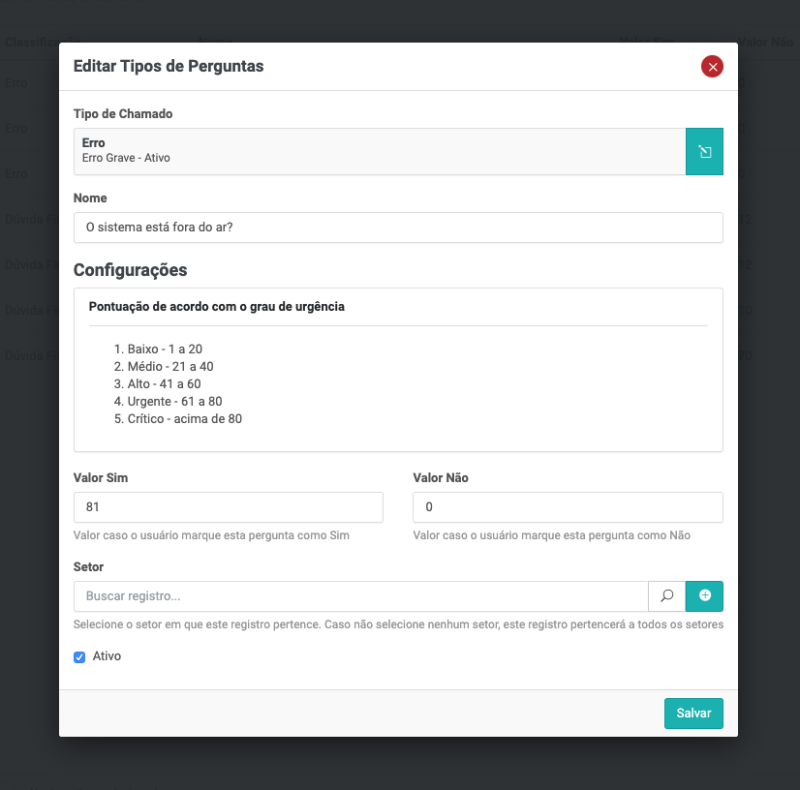Click the Valor Sim label above its field

[x=101, y=478]
